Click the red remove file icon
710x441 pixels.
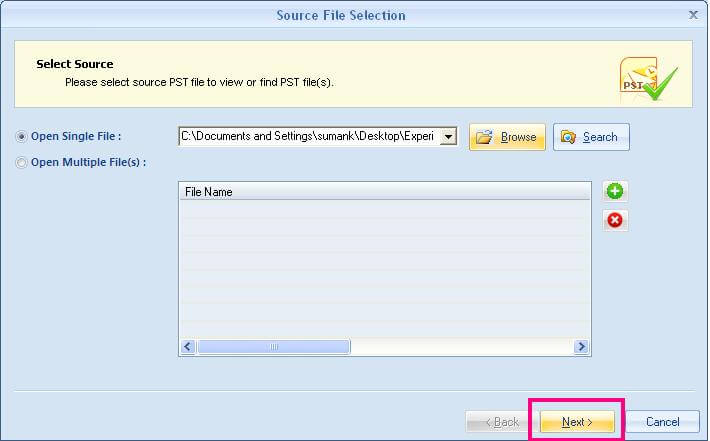tap(615, 220)
